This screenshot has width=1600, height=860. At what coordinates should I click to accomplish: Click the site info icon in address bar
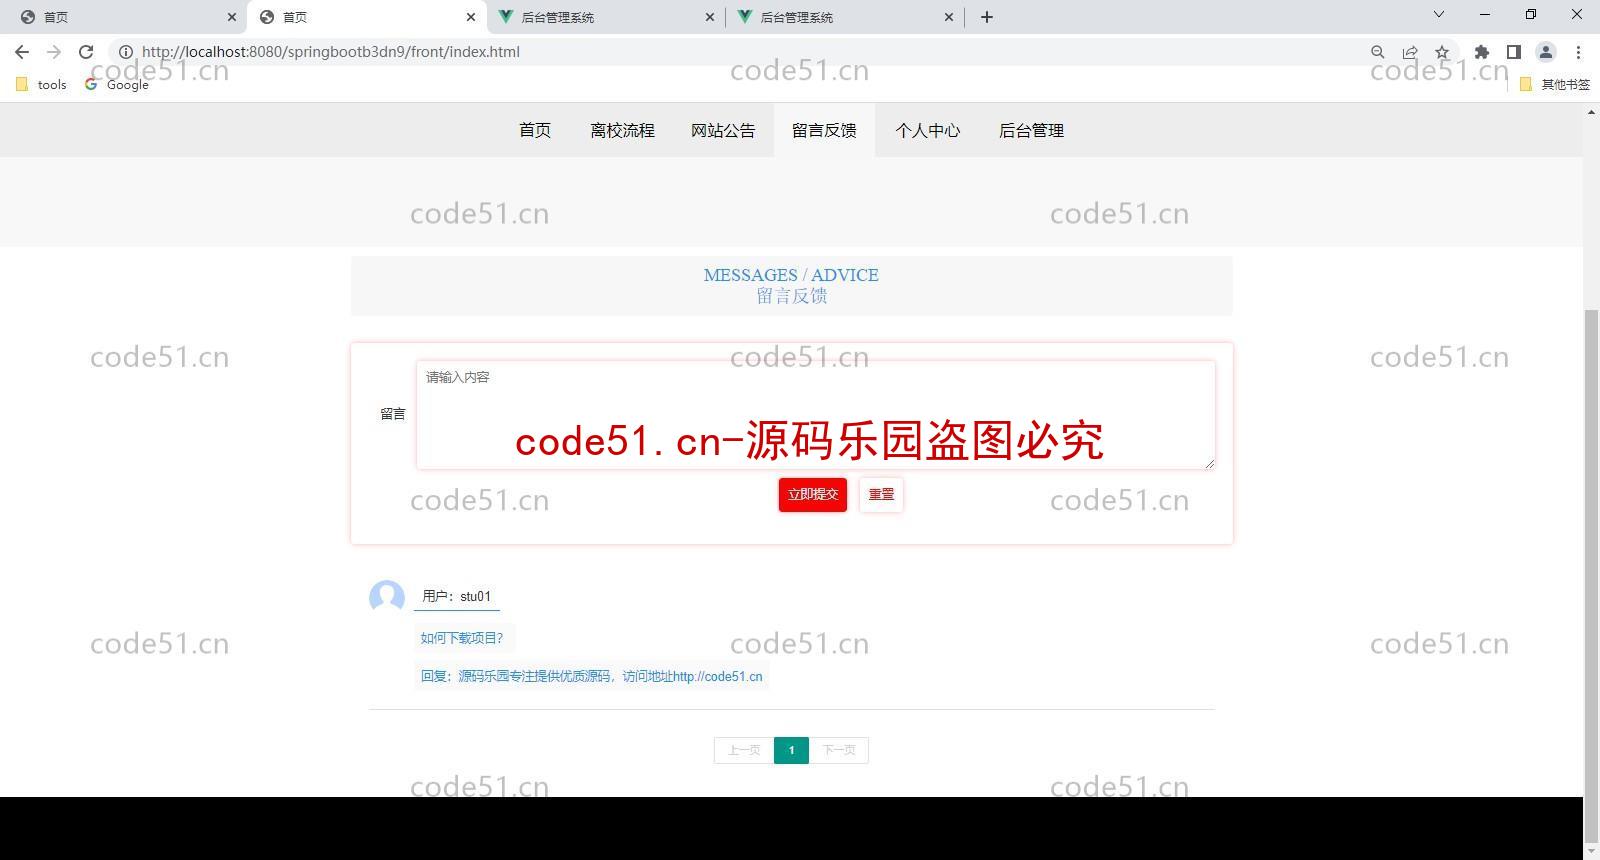[x=126, y=52]
